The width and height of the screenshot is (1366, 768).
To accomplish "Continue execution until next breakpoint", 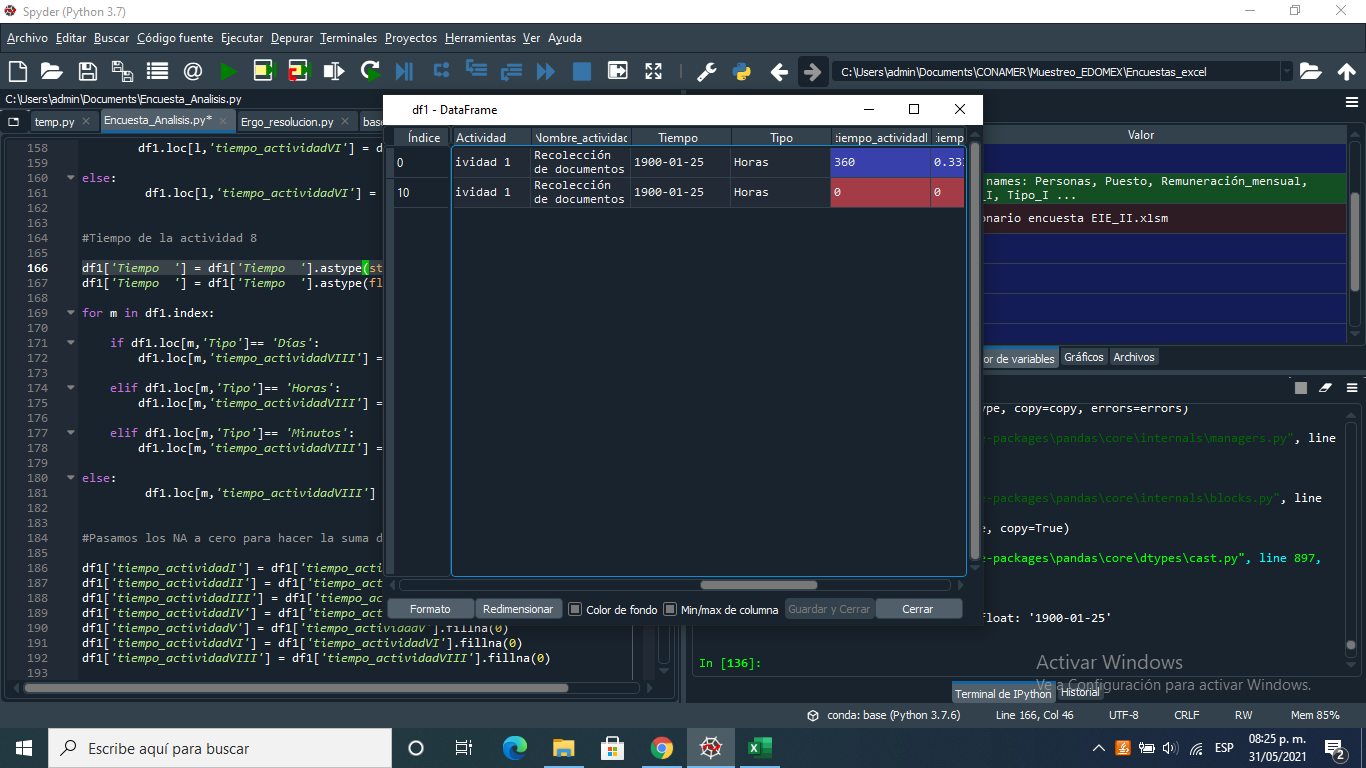I will pos(546,71).
